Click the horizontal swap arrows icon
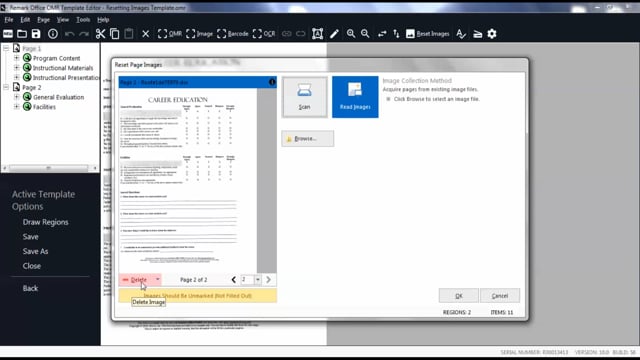This screenshot has height=360, width=640. pyautogui.click(x=382, y=34)
